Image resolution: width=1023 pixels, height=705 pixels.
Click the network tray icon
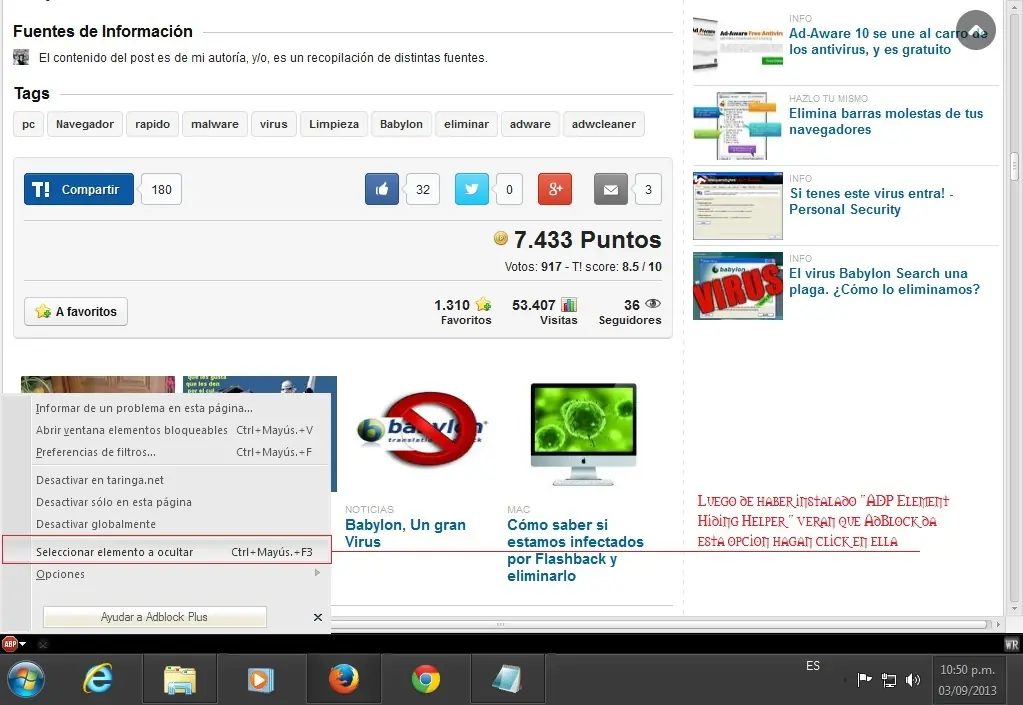889,680
